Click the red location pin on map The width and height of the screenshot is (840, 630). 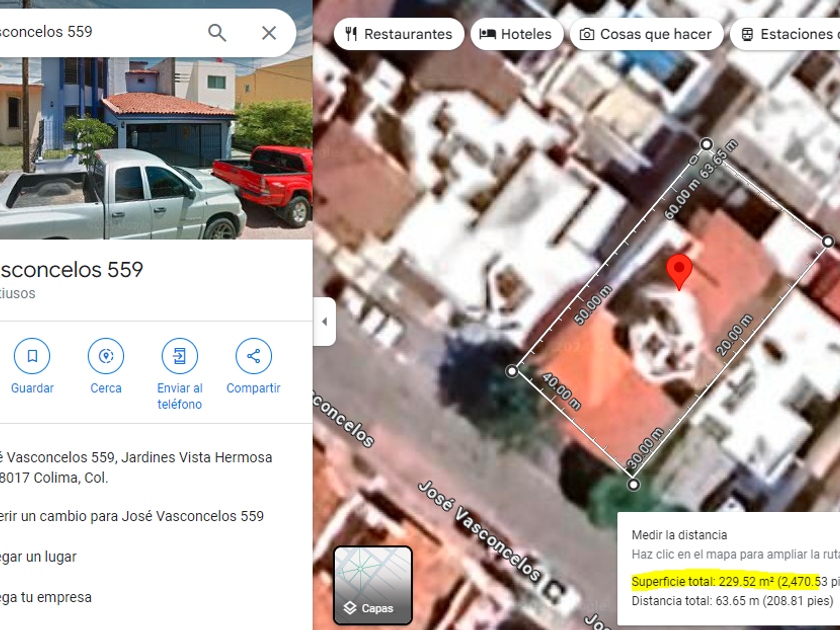[x=679, y=272]
